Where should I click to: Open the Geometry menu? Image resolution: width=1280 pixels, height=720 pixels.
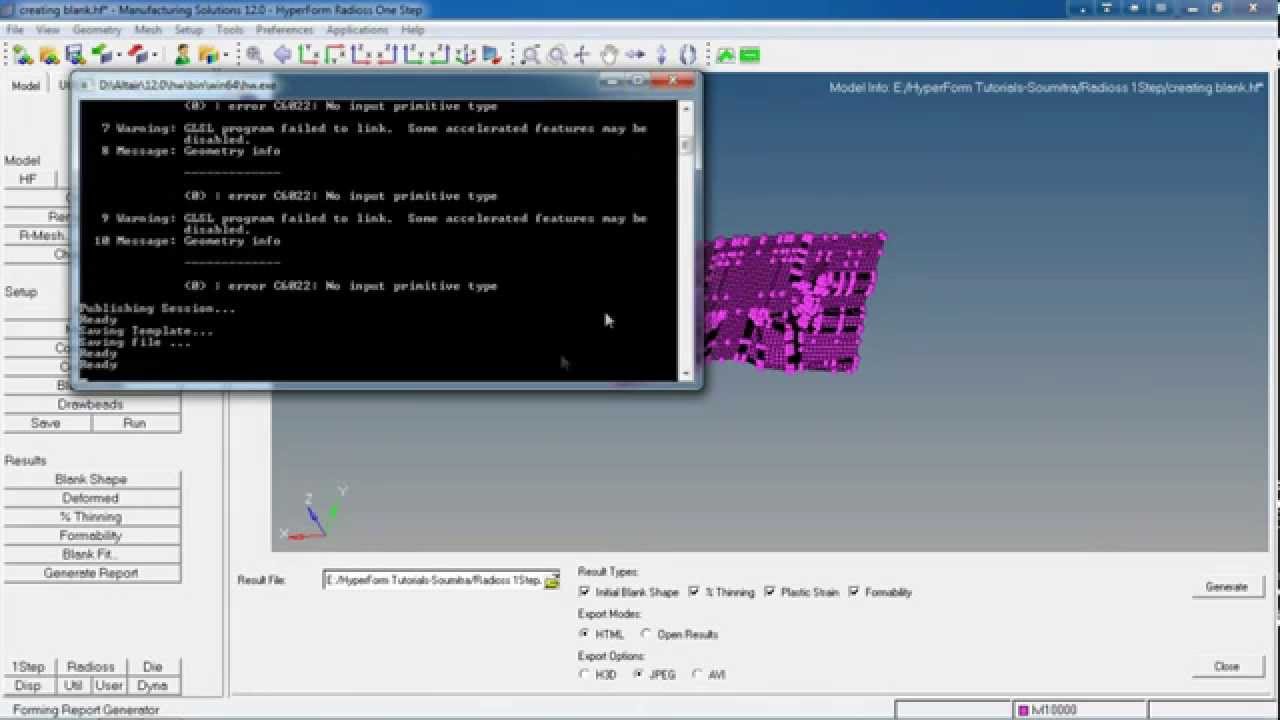tap(96, 30)
